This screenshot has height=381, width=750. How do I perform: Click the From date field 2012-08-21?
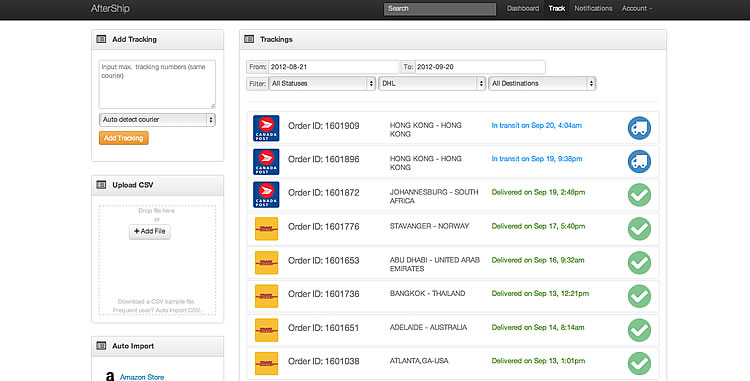click(333, 67)
